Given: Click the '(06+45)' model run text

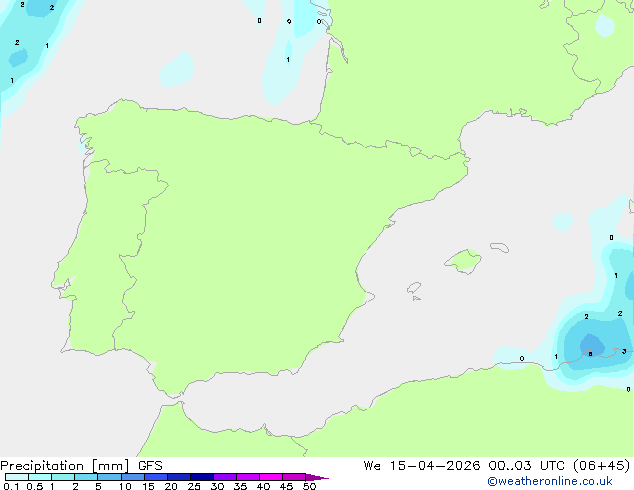Looking at the screenshot, I should (602, 466).
